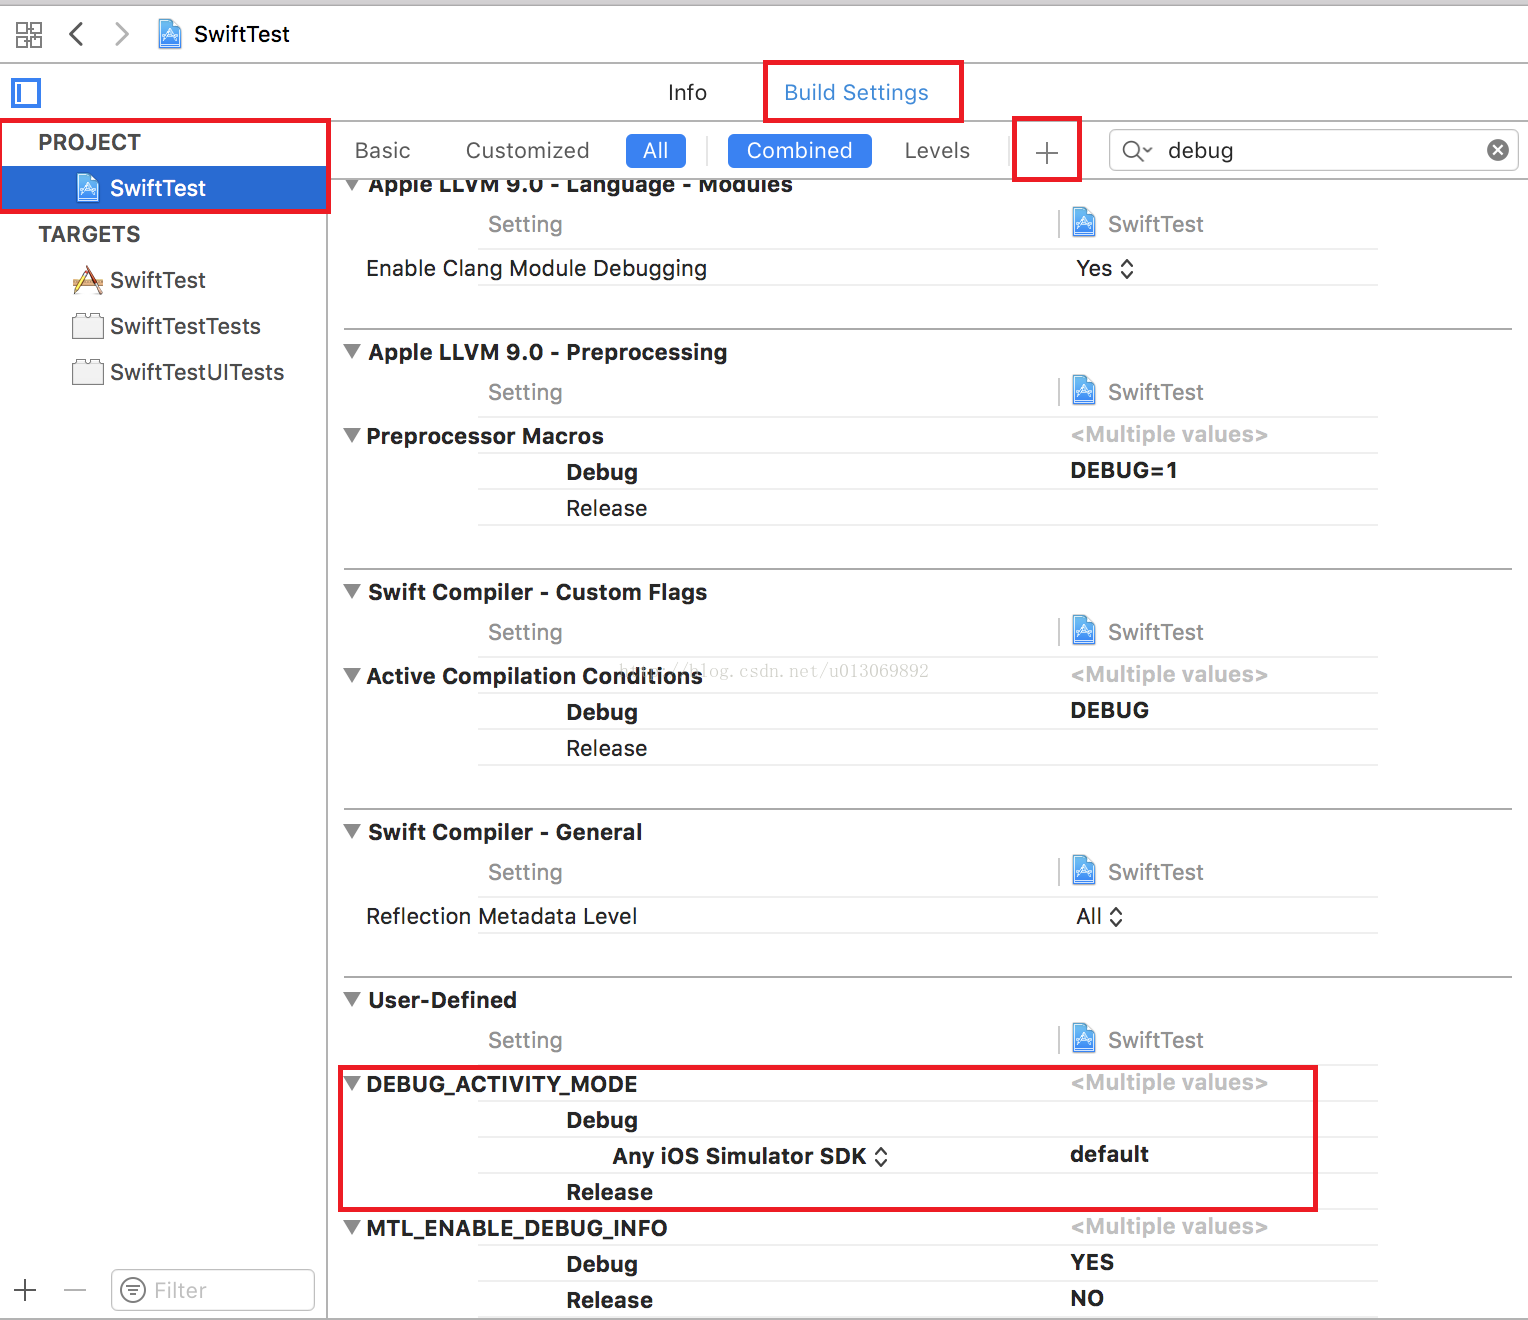Click the SwiftTest column icon in Modules section
Screen dimensions: 1528x1320
click(1084, 222)
